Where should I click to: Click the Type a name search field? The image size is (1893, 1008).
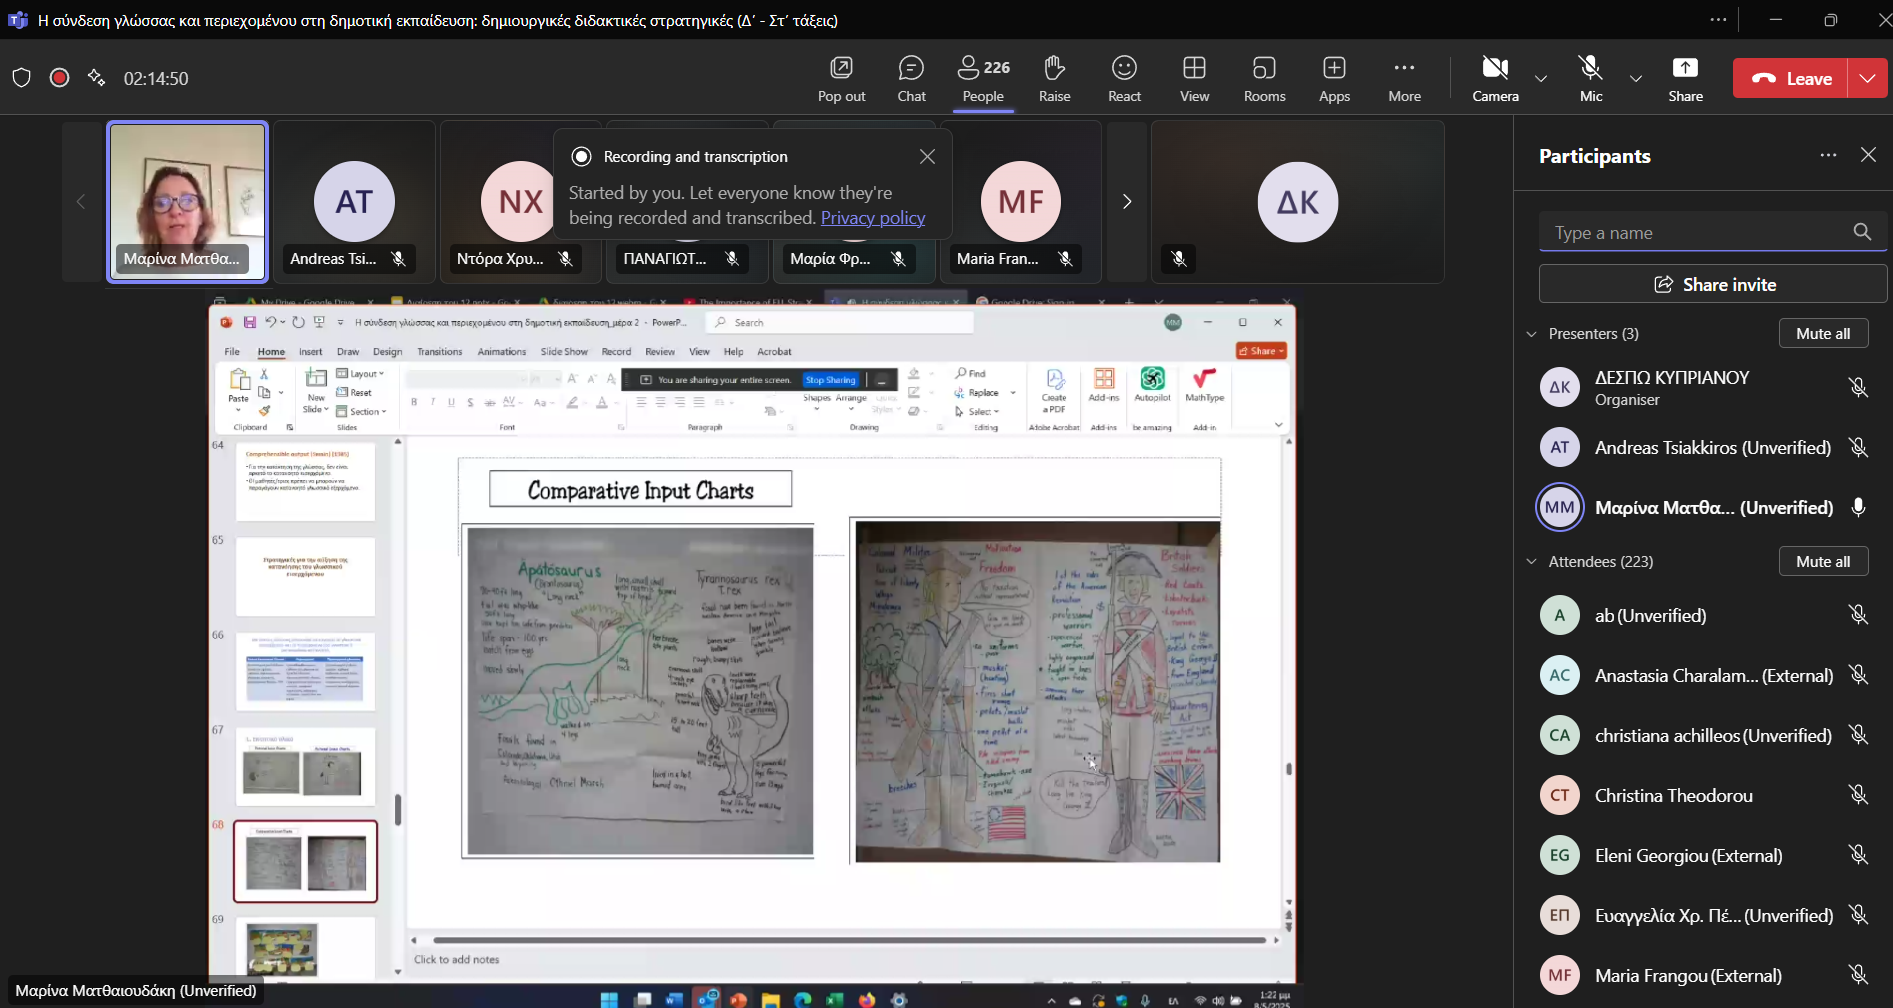(x=1695, y=233)
